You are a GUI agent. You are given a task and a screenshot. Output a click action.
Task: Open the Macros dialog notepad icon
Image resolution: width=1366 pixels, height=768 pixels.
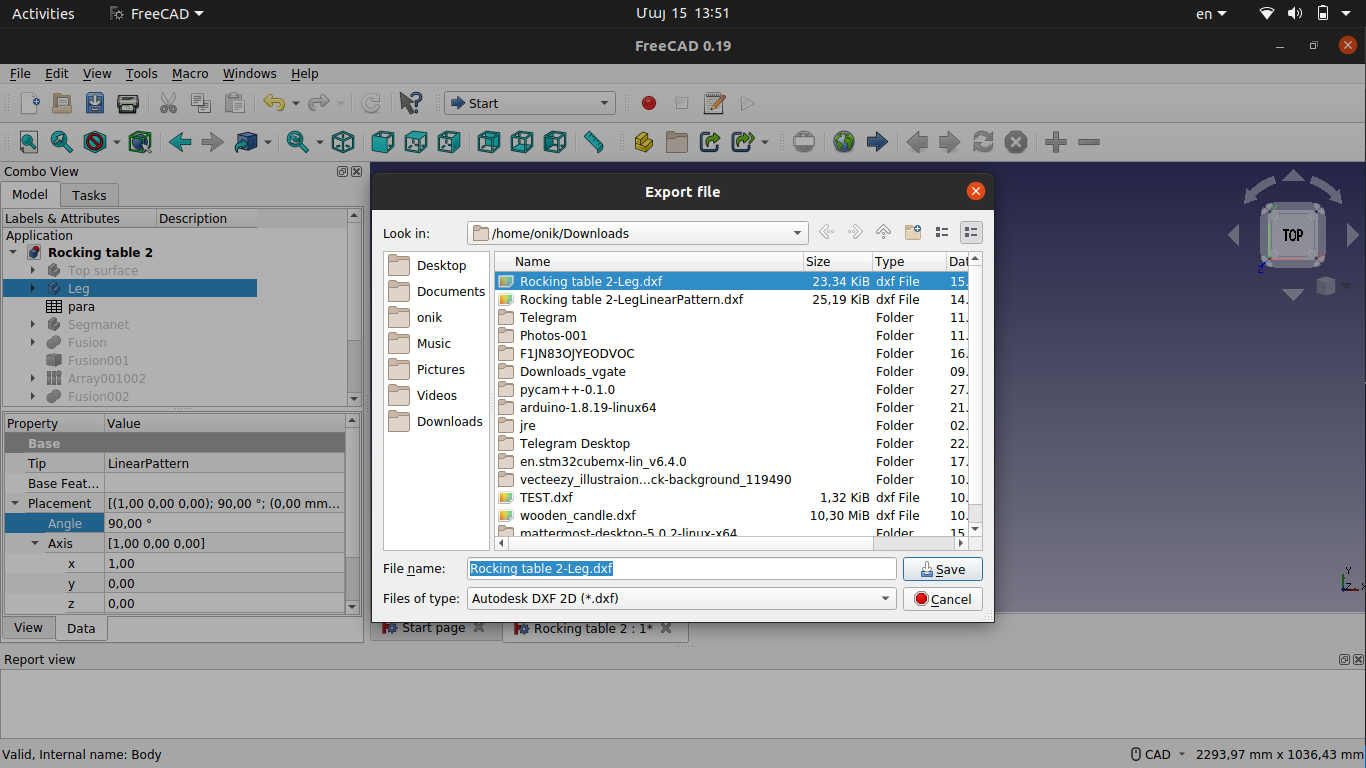714,103
